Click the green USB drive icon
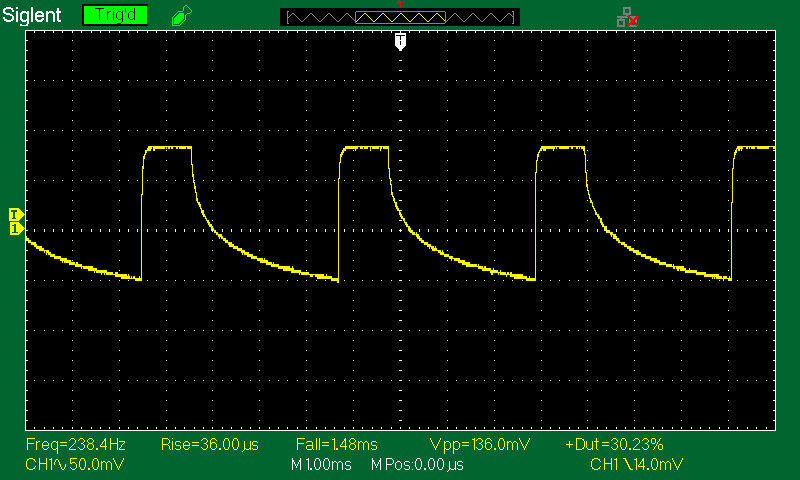800x480 pixels. pos(180,16)
